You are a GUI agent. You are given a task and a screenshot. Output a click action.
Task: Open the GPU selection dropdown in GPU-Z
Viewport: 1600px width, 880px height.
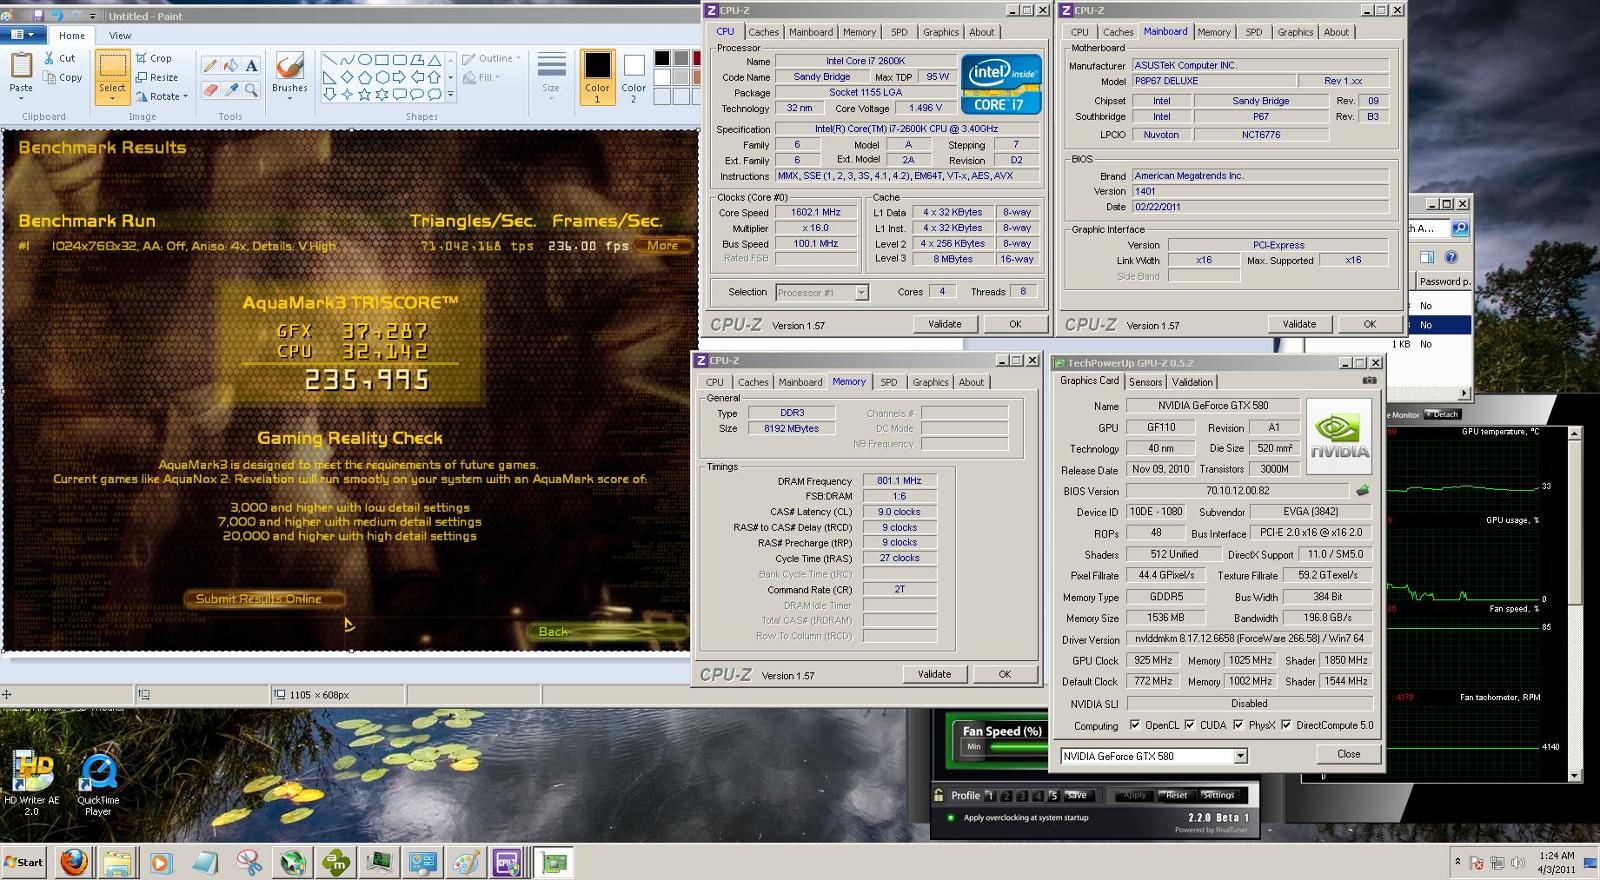click(1240, 756)
